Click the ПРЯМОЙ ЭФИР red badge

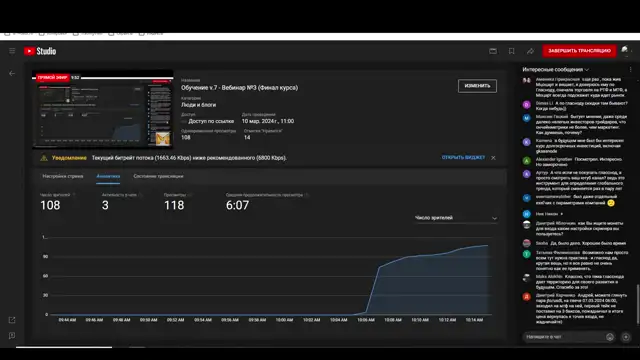tap(52, 78)
